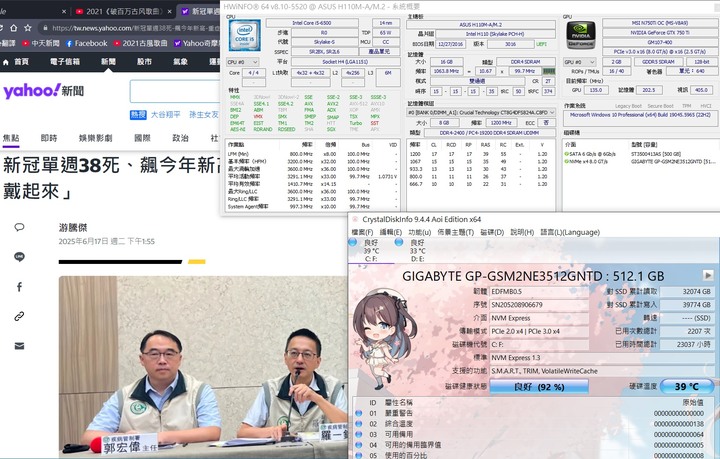Click status dot for 02 綜合溫度 row
Viewport: 720px width, 459px height.
pyautogui.click(x=359, y=424)
